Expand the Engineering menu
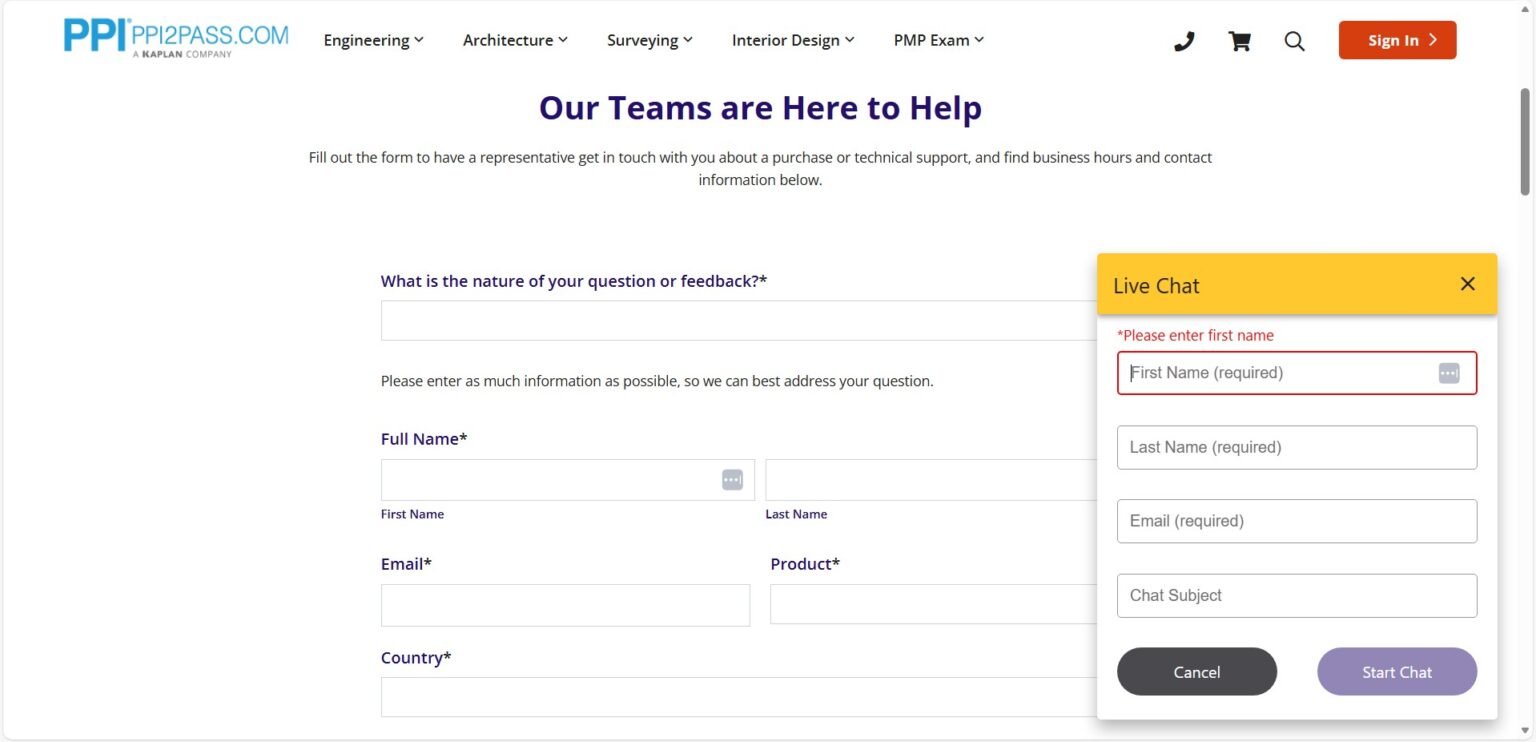The image size is (1536, 742). click(x=373, y=40)
